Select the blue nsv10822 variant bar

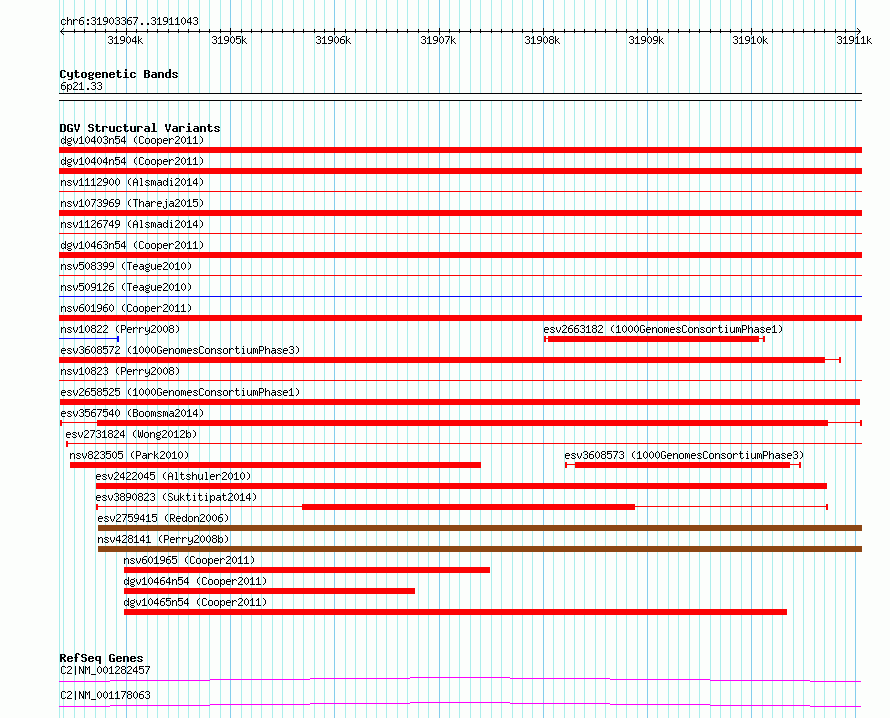point(89,339)
